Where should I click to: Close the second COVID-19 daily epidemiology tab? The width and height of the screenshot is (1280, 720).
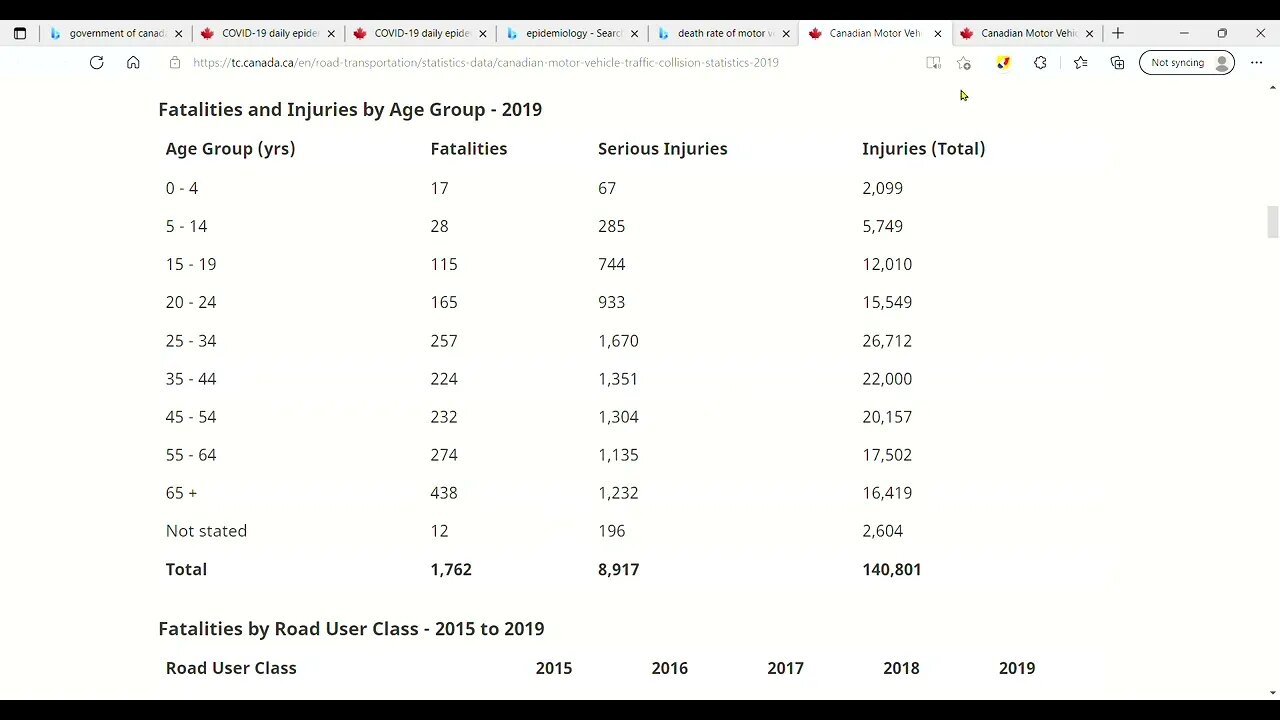(x=483, y=33)
